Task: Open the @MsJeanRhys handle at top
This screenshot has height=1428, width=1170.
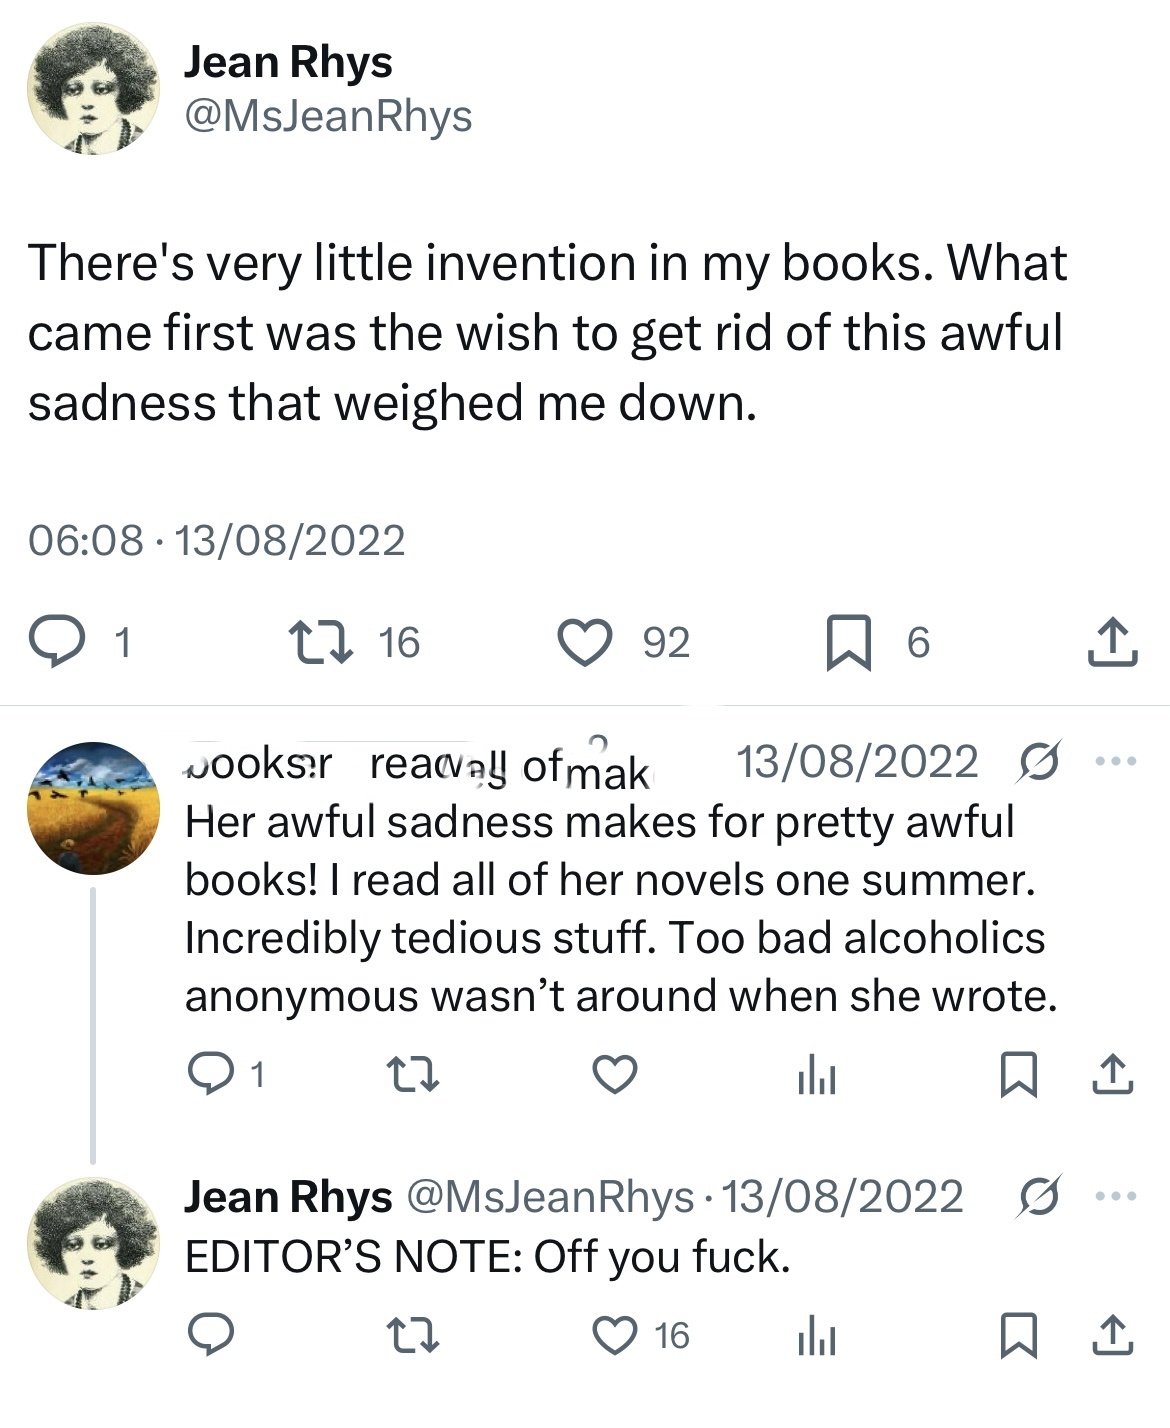Action: tap(328, 116)
